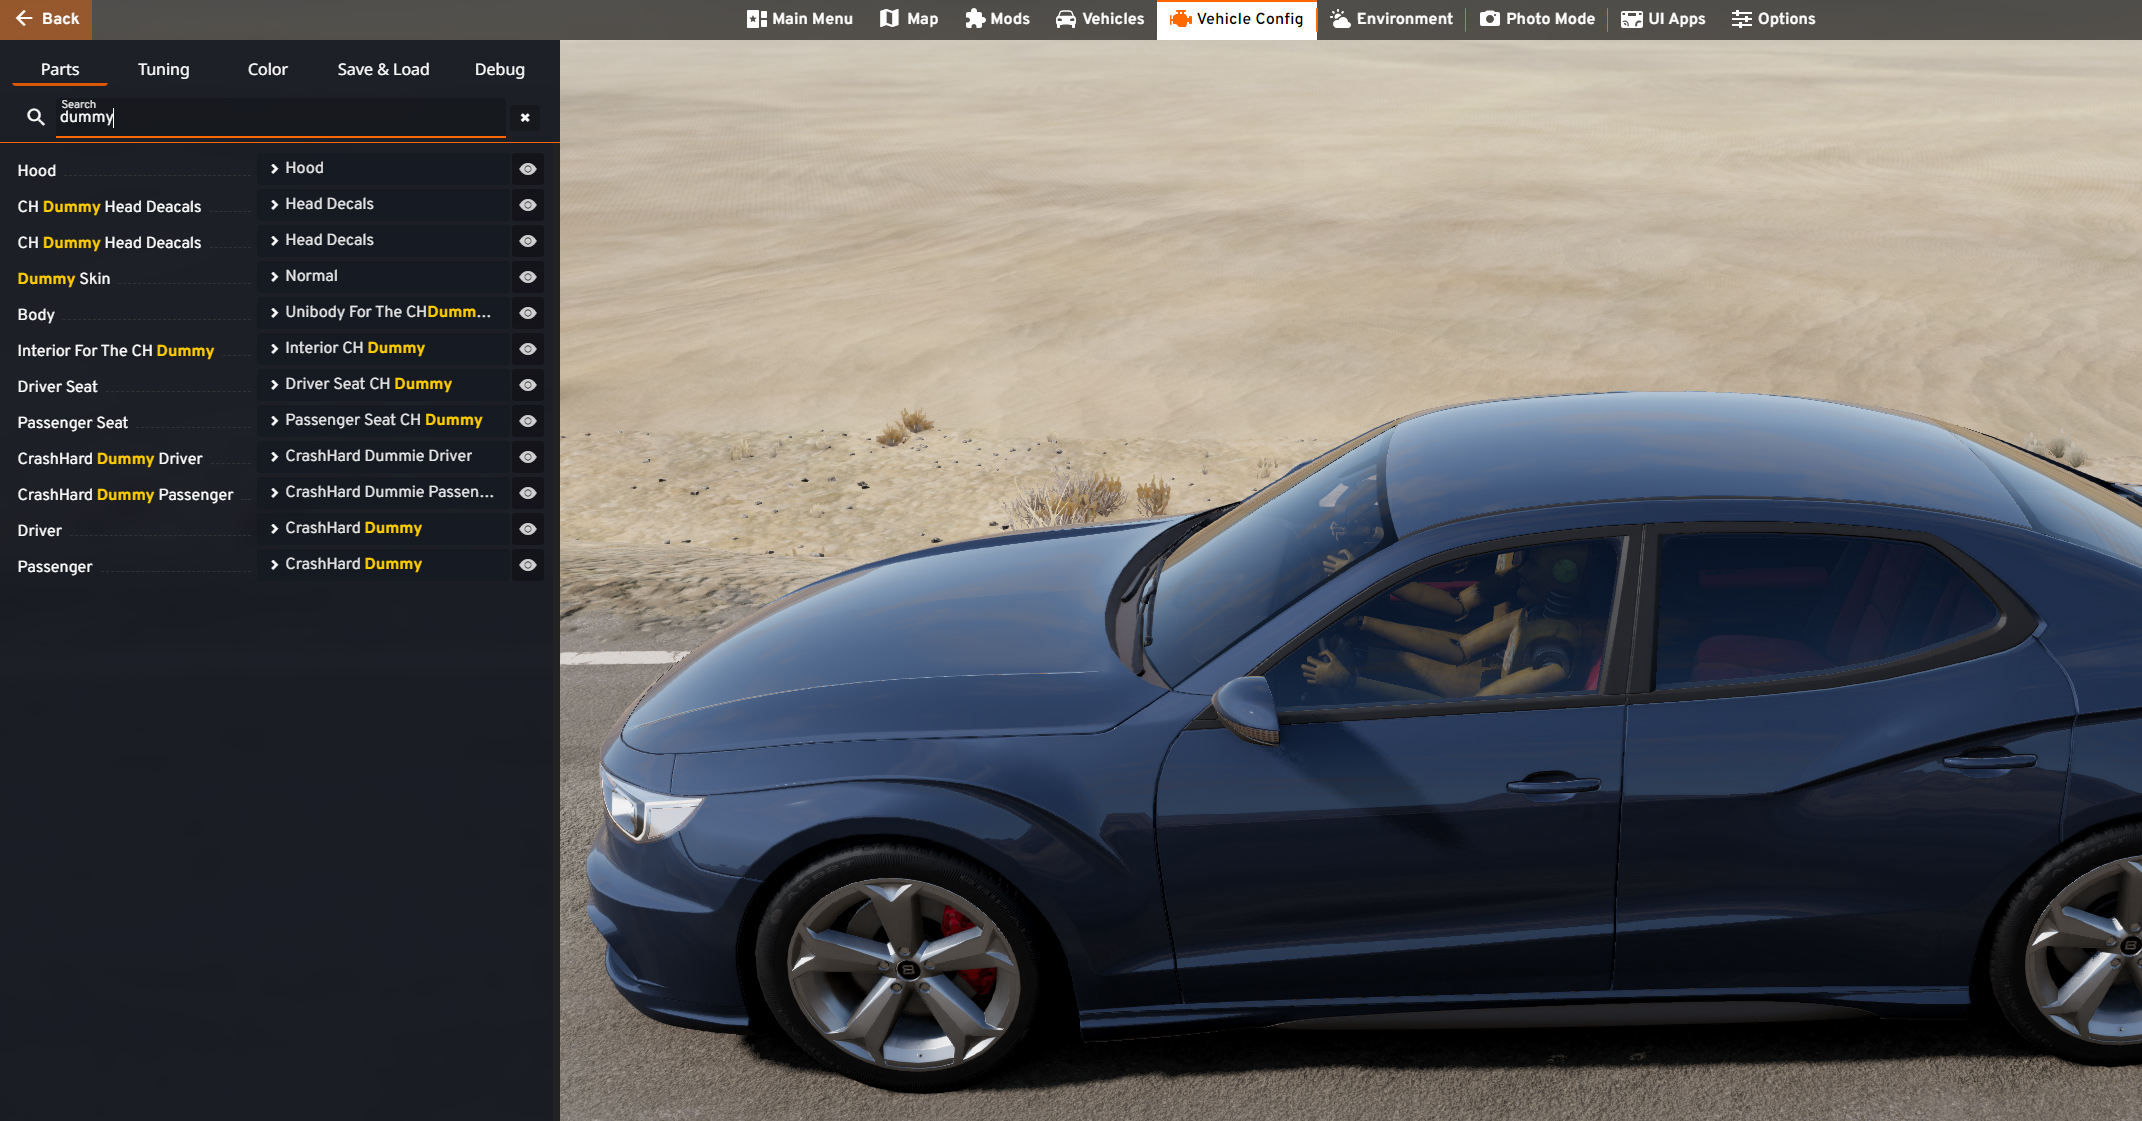Viewport: 2142px width, 1121px height.
Task: Clear the search field with X
Action: (525, 118)
